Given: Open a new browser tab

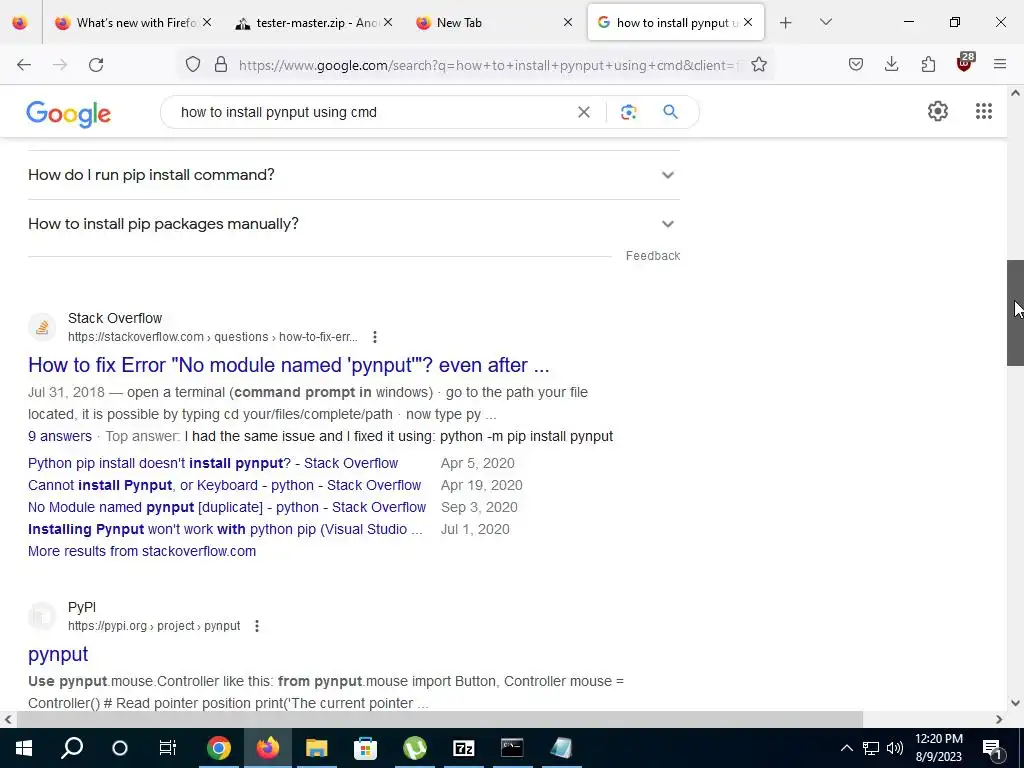Looking at the screenshot, I should (786, 23).
